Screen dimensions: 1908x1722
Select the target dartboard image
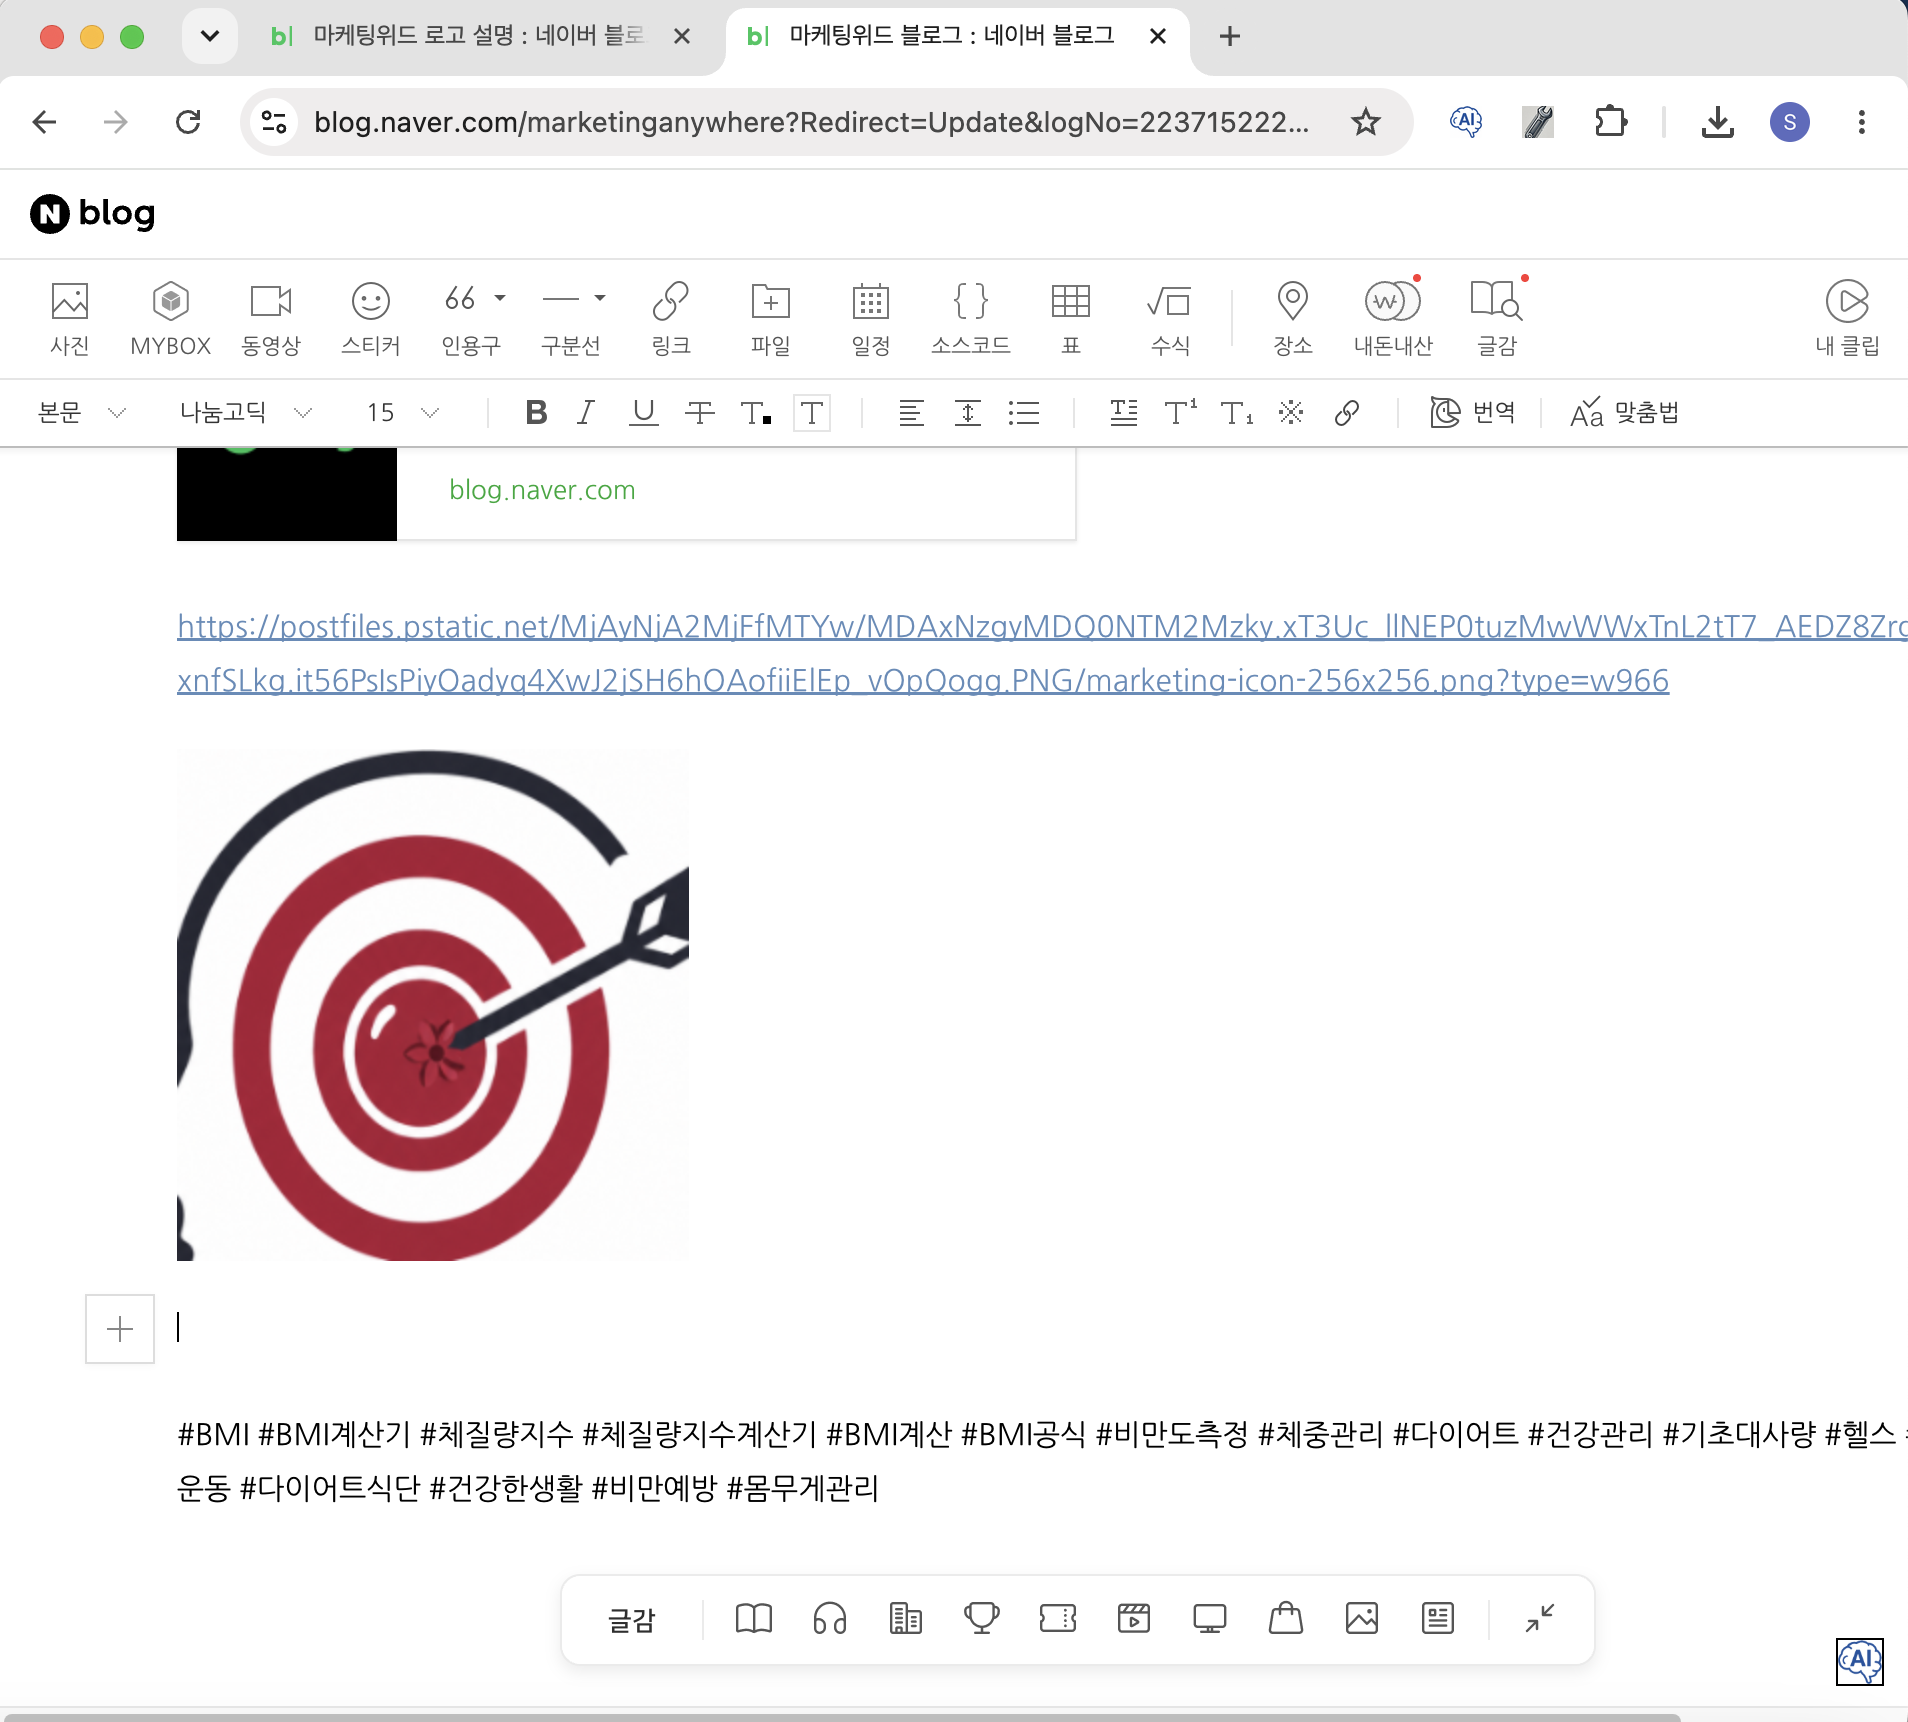[433, 1005]
